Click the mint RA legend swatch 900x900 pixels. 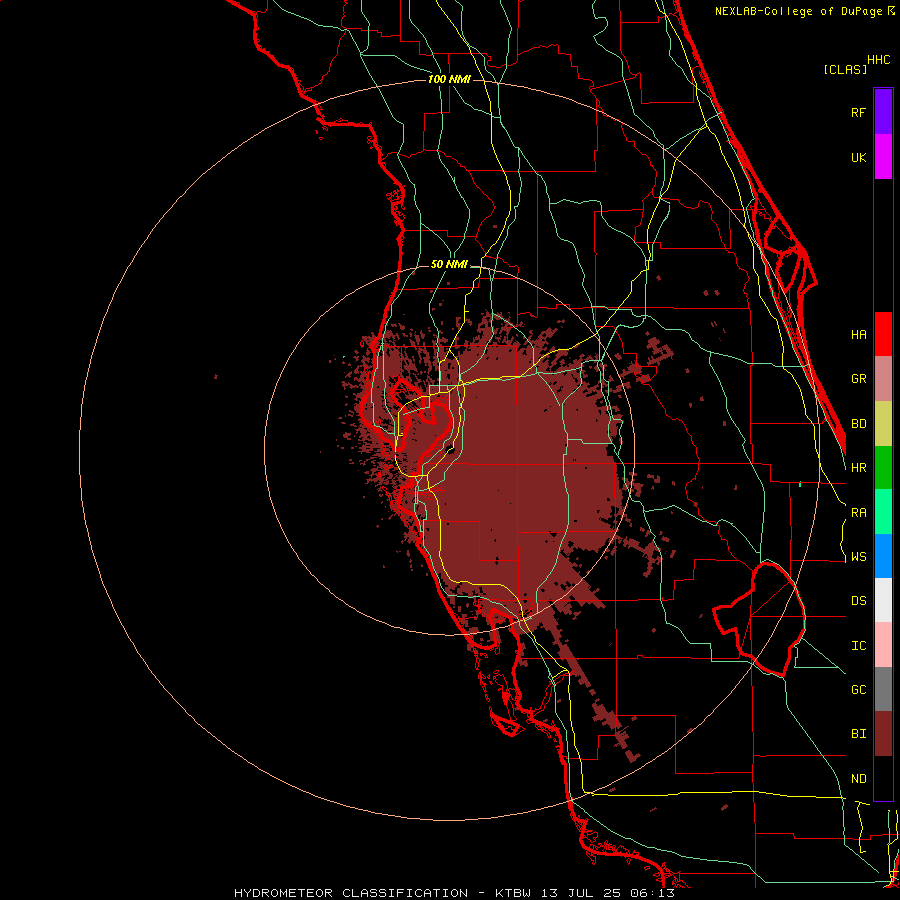pos(883,512)
